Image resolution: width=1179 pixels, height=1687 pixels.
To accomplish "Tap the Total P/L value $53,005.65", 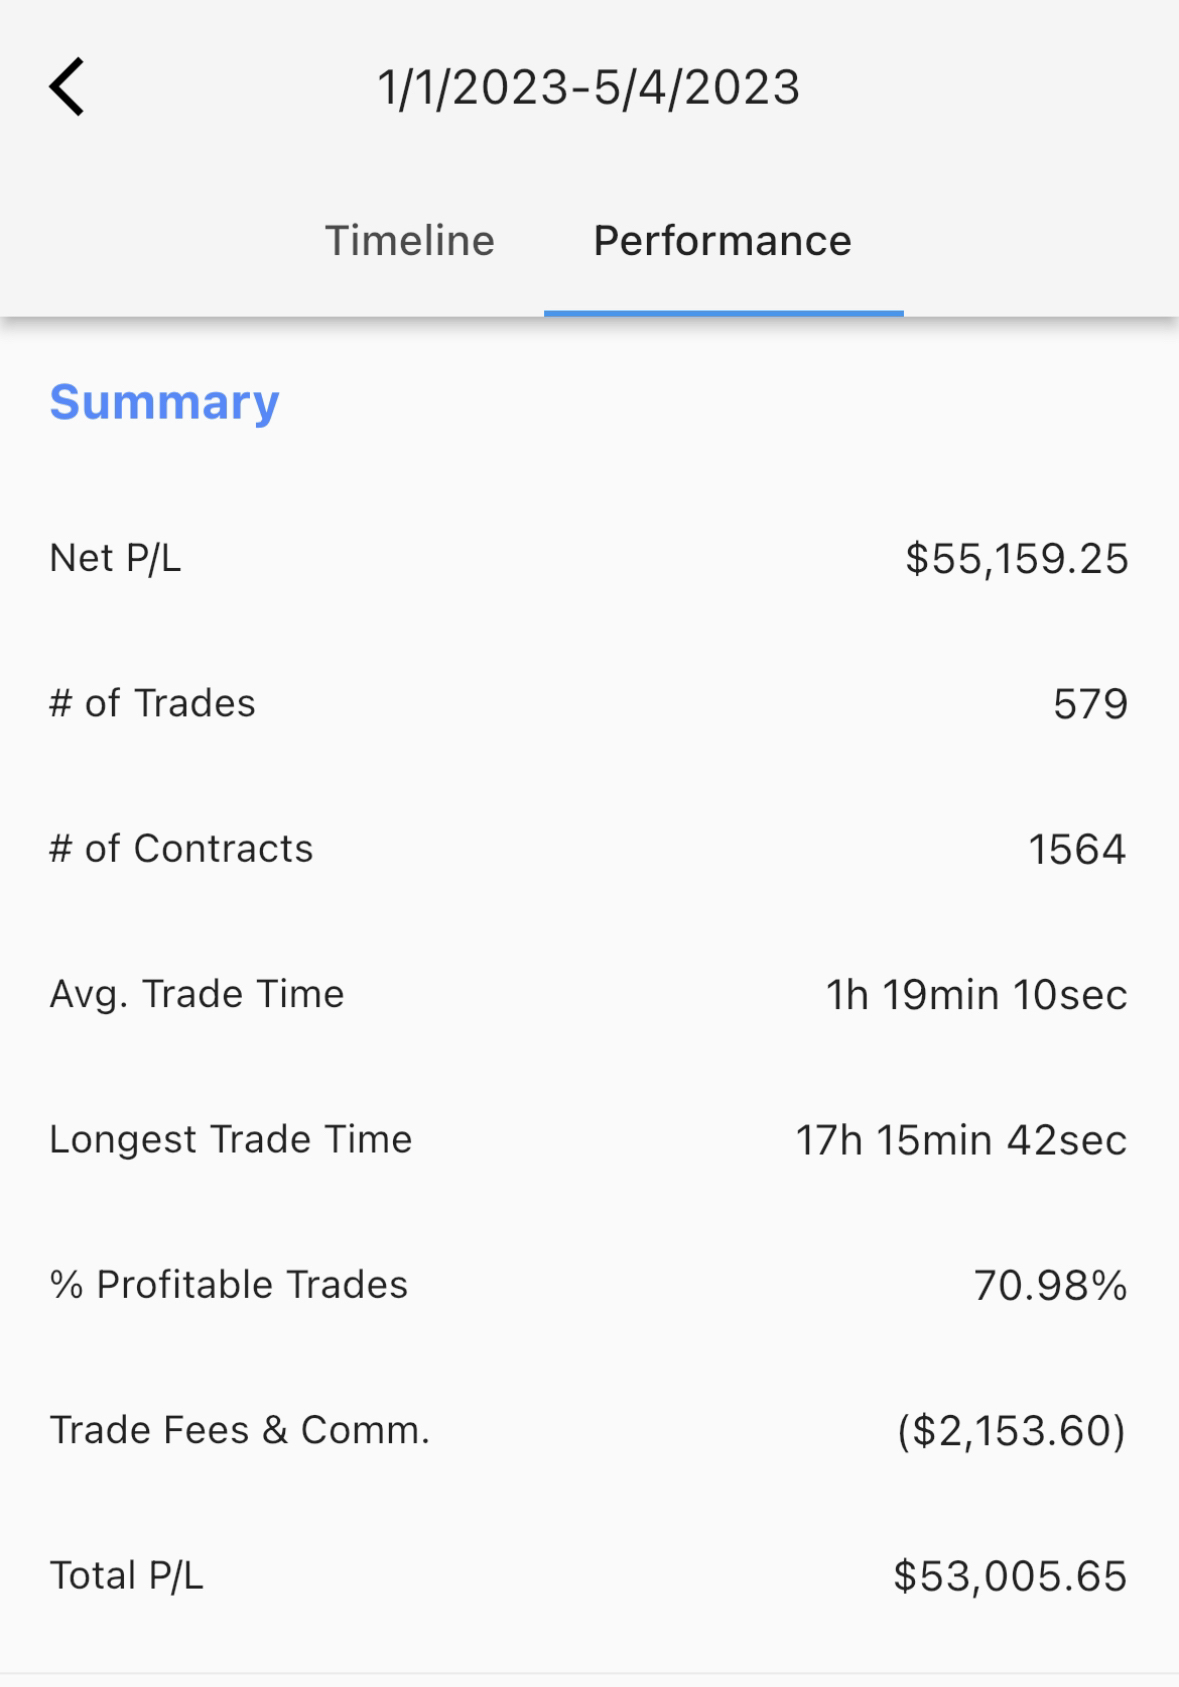I will [1011, 1576].
